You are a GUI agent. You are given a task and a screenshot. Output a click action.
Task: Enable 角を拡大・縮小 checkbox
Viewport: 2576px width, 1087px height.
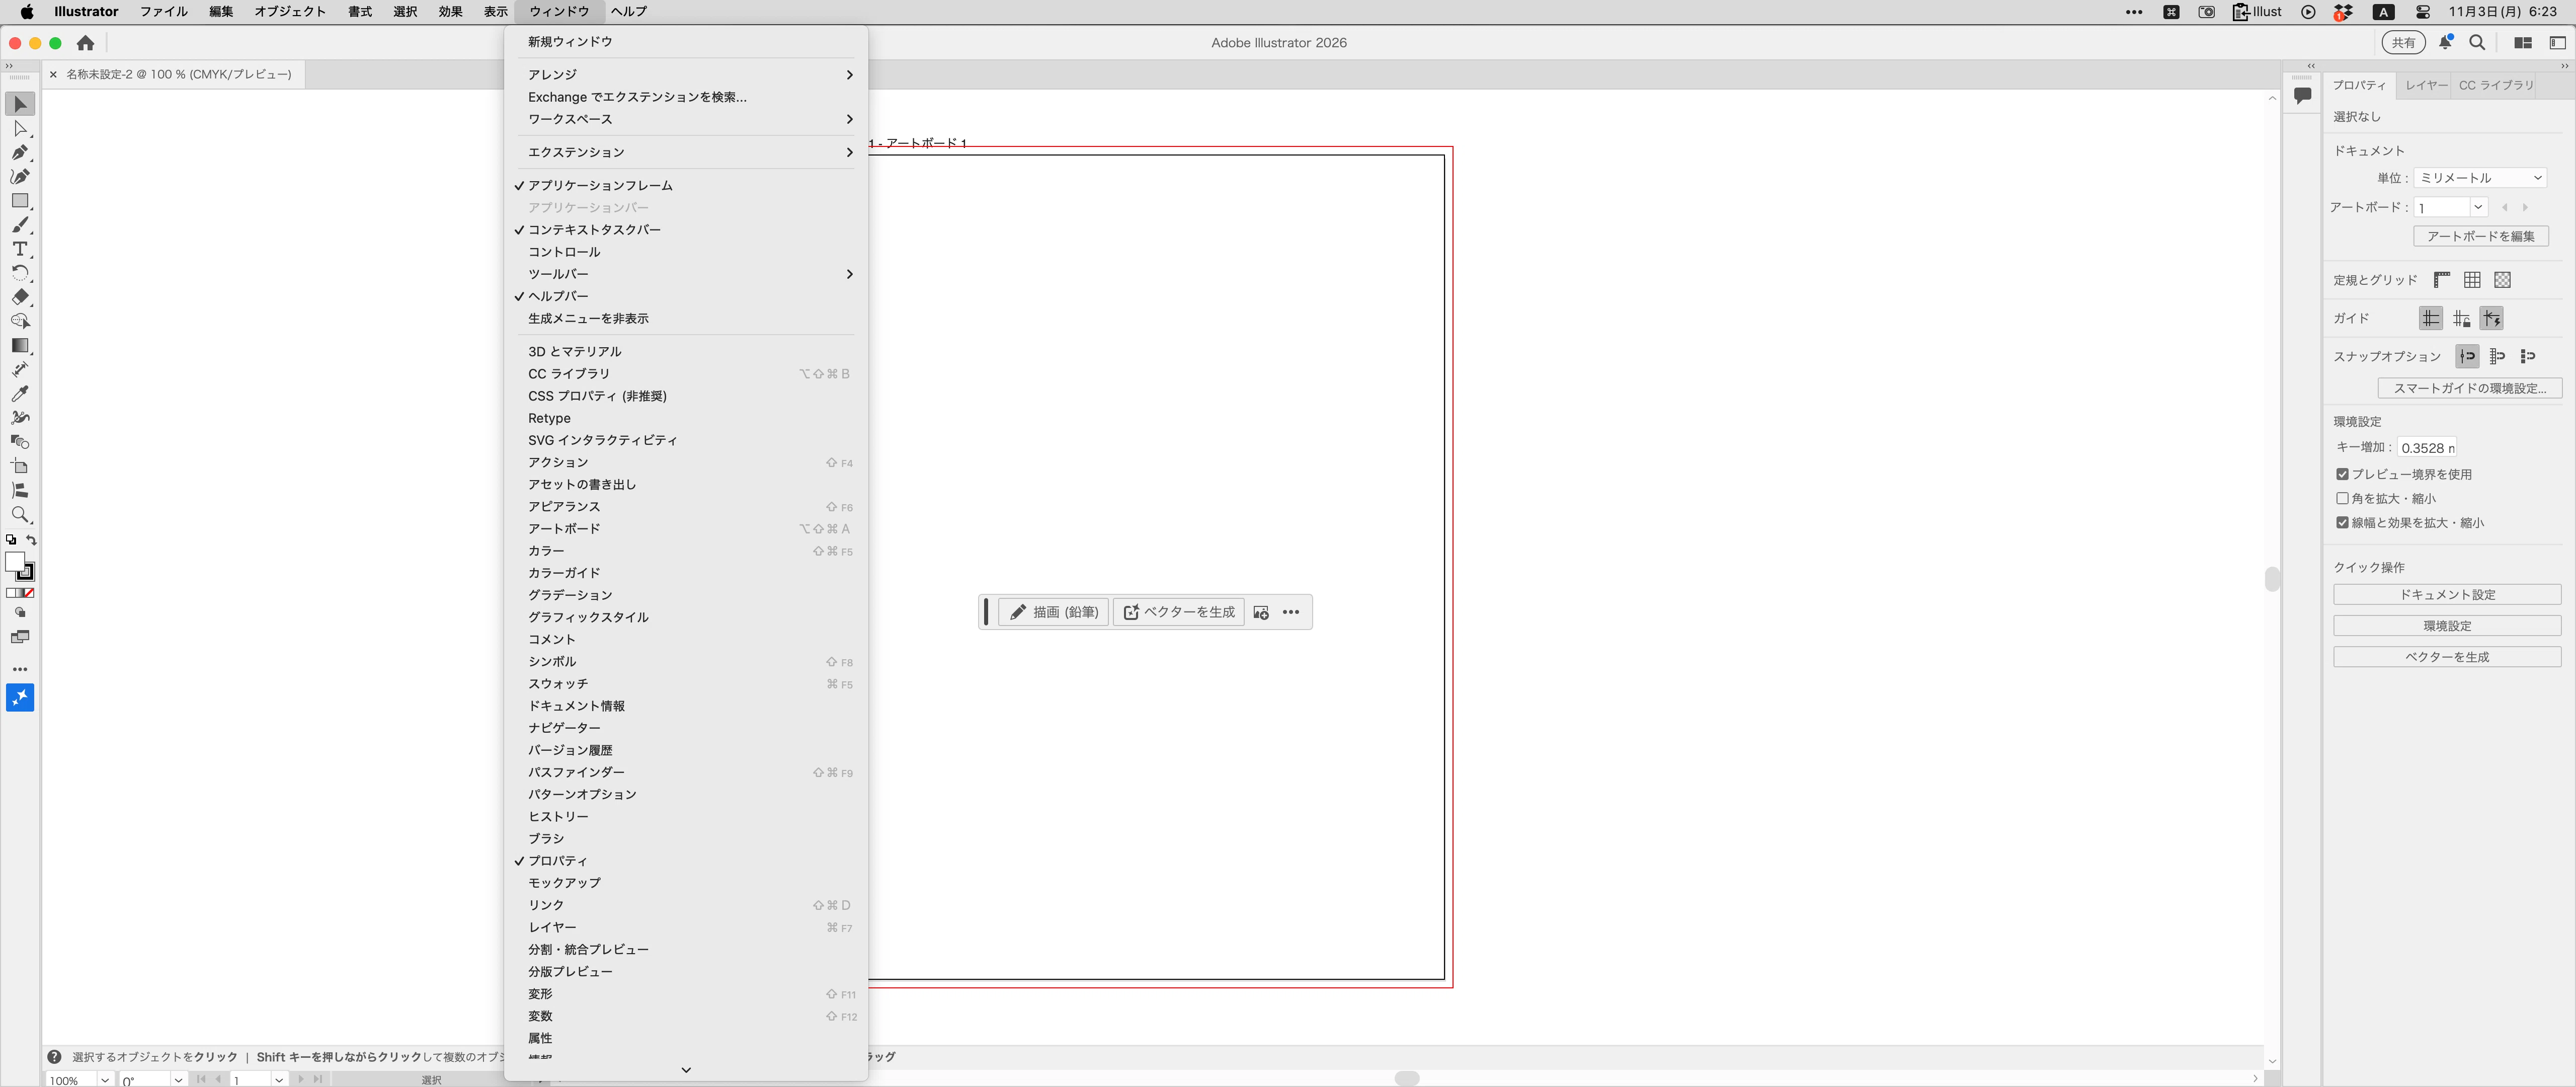(2342, 498)
